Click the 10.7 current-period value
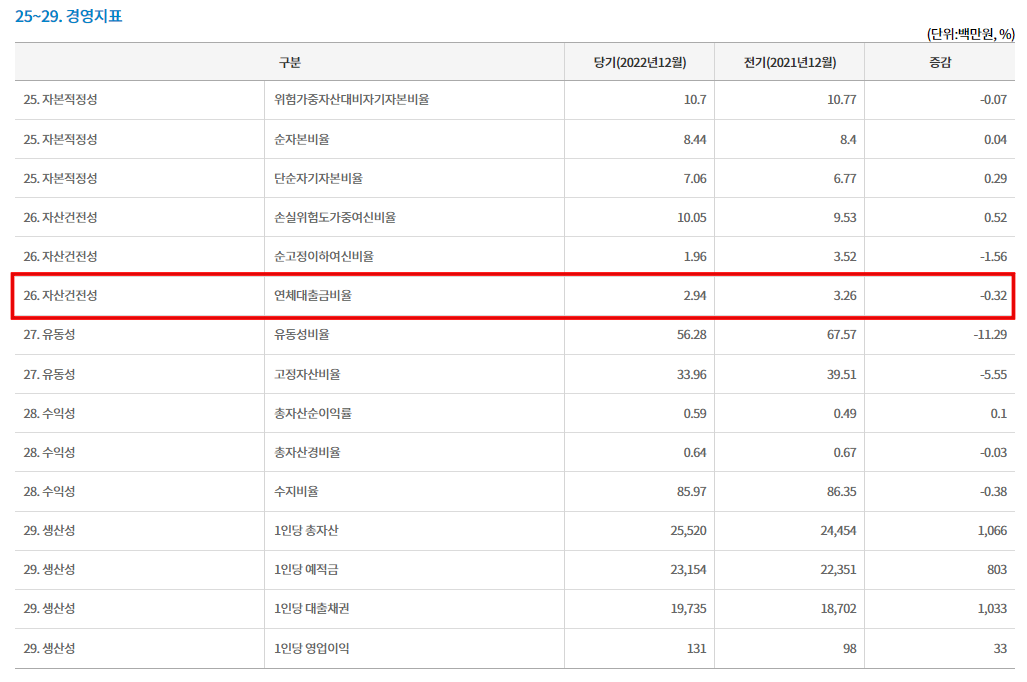 pyautogui.click(x=695, y=100)
